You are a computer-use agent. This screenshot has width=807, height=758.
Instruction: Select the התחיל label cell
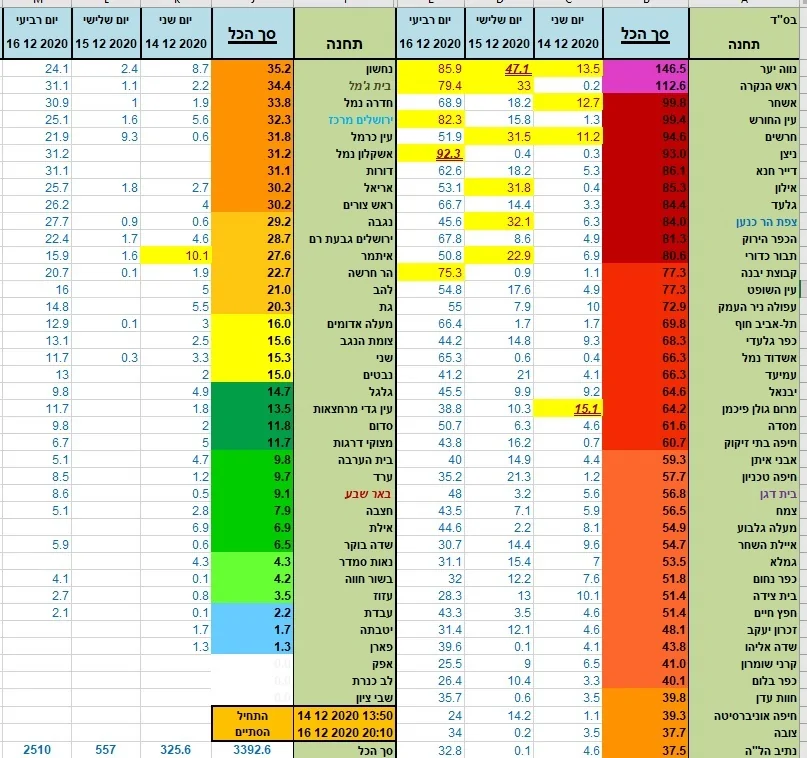(253, 717)
